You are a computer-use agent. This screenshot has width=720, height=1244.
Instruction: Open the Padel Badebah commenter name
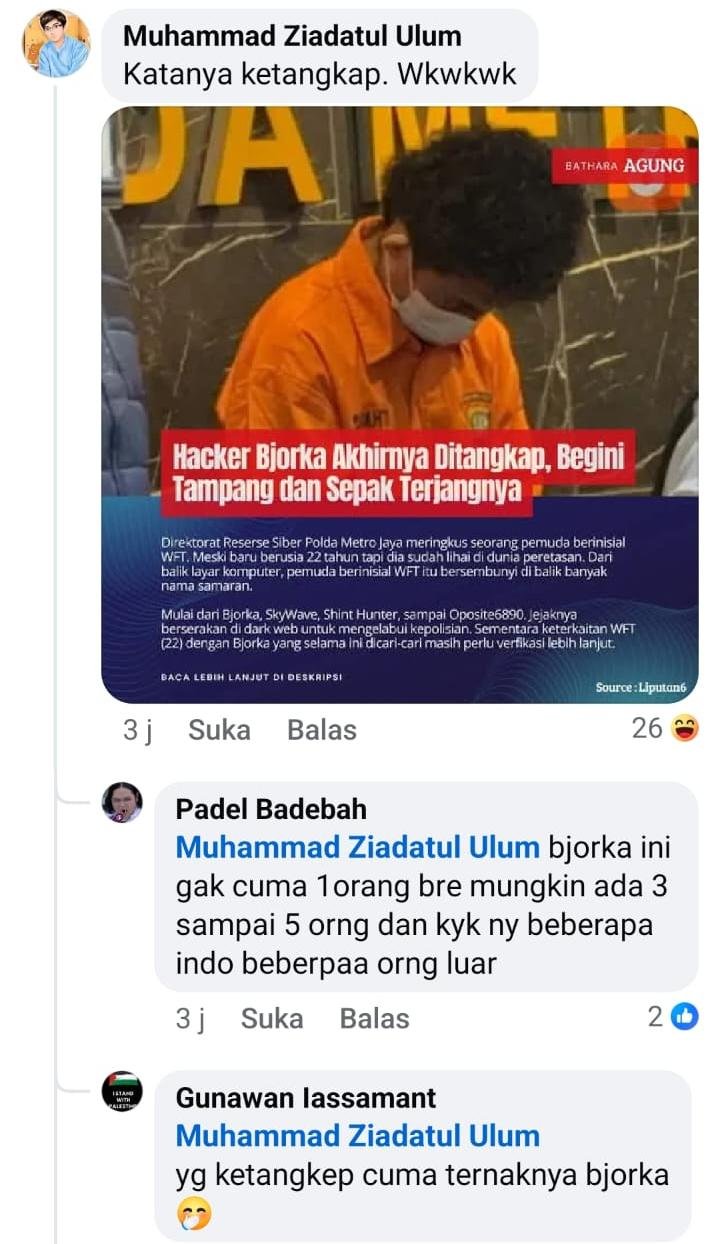(271, 808)
